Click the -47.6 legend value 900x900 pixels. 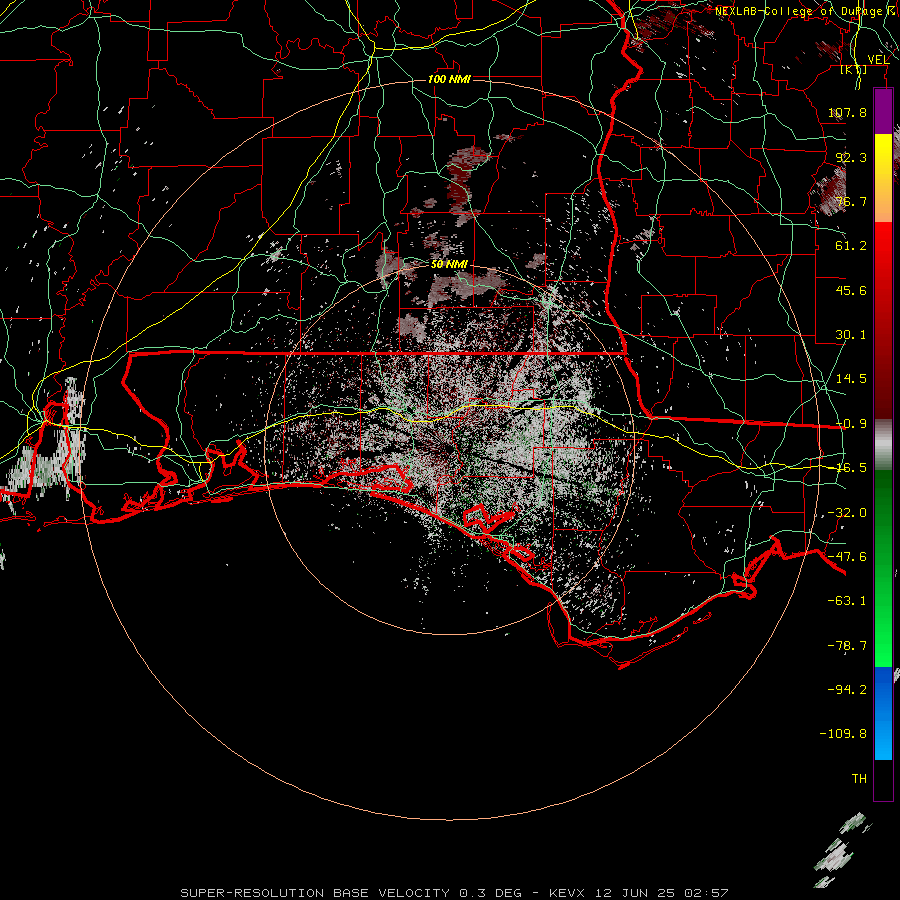tap(847, 557)
